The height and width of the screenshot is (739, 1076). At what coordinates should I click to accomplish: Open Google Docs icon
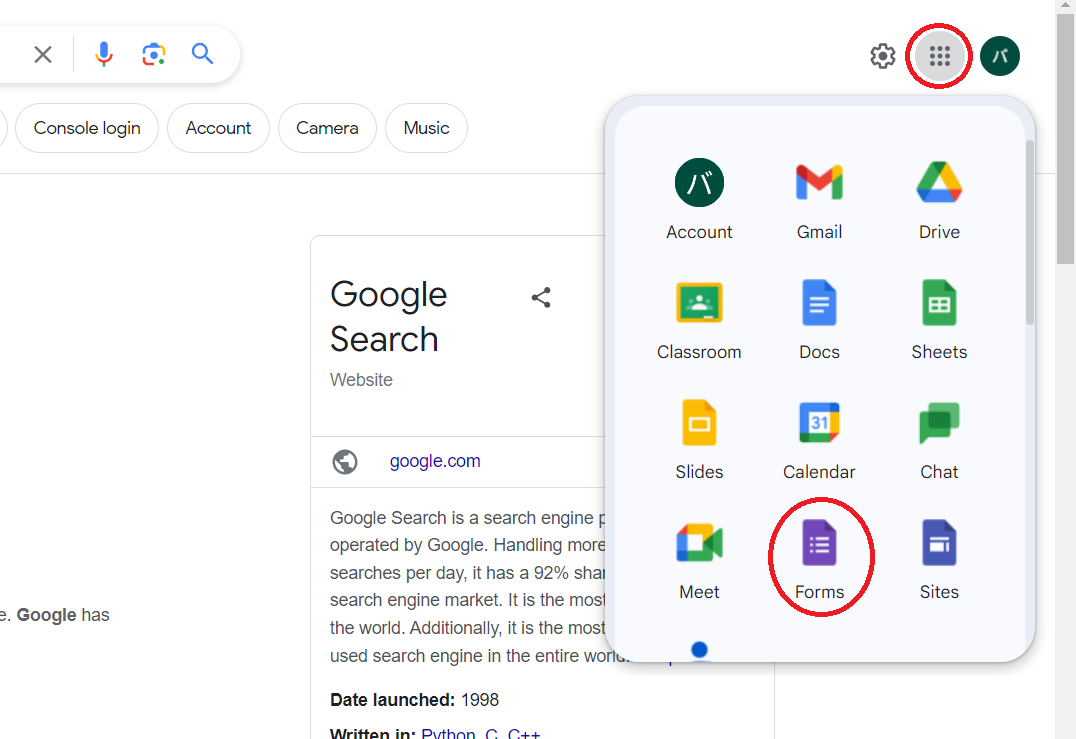pyautogui.click(x=819, y=320)
